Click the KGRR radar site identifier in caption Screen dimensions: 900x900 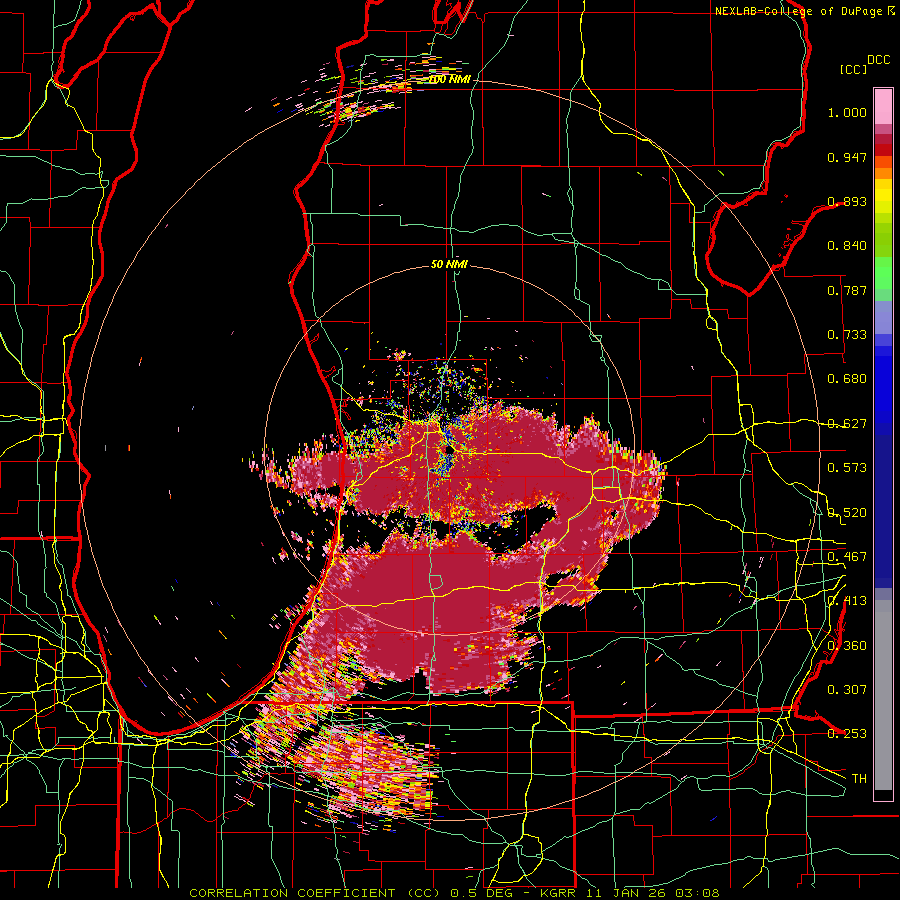point(558,893)
